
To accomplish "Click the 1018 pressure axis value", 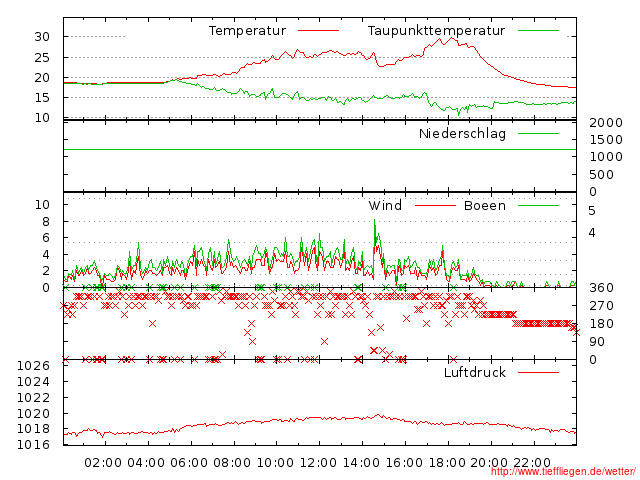I will click(x=33, y=429).
